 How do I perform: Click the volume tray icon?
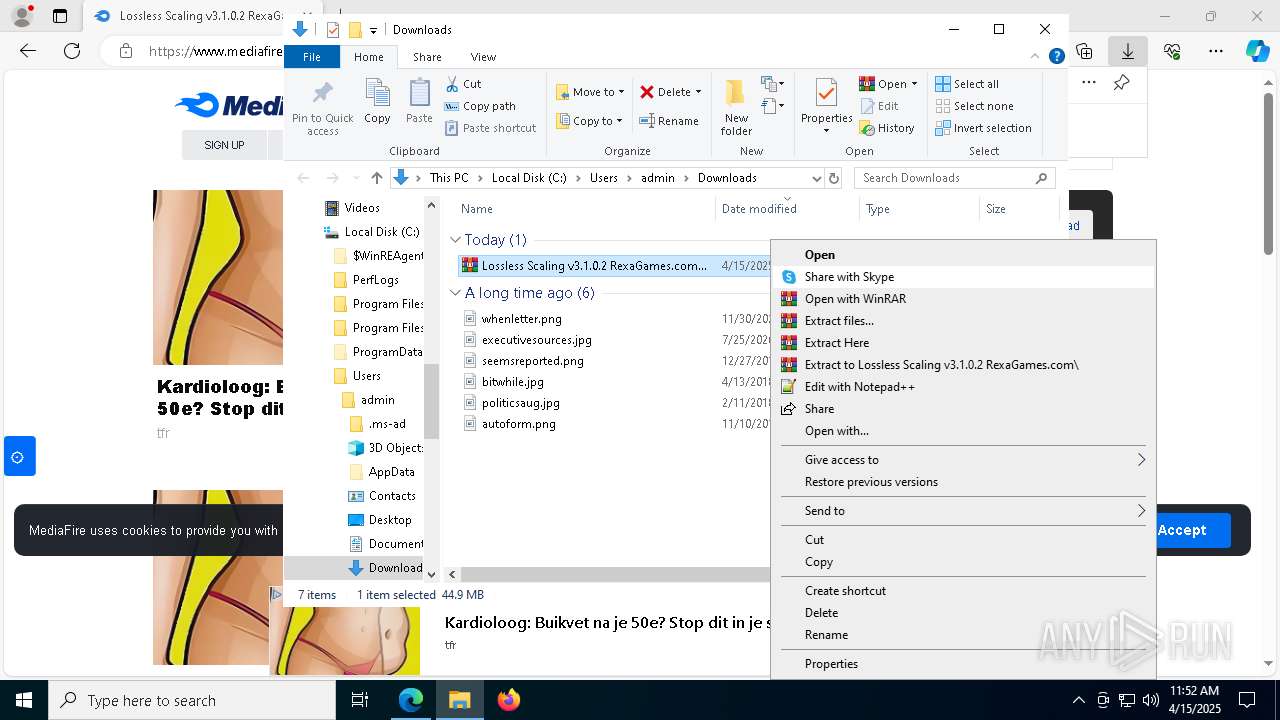[1150, 700]
